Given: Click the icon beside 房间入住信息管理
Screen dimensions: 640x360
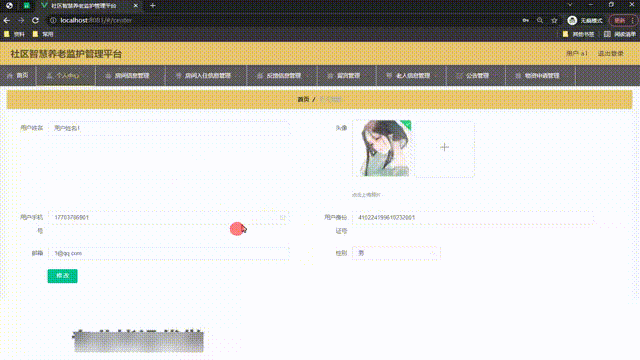Looking at the screenshot, I should [x=178, y=76].
